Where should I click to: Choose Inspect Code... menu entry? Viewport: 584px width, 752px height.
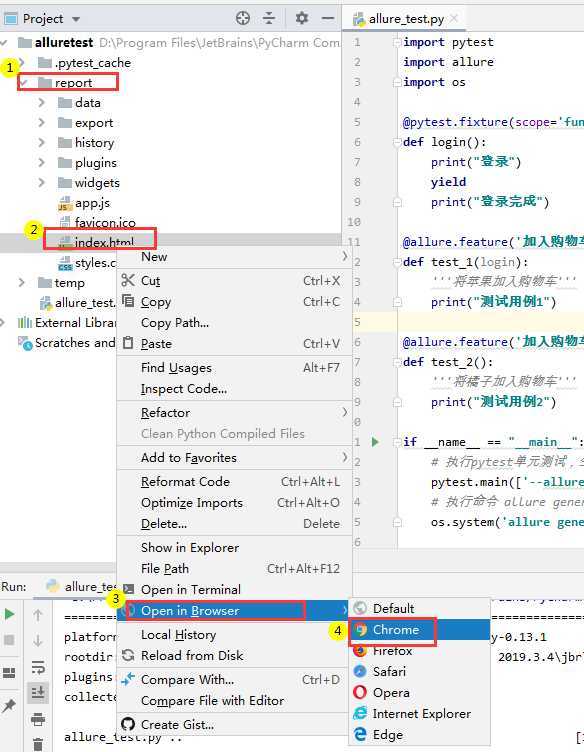234,389
